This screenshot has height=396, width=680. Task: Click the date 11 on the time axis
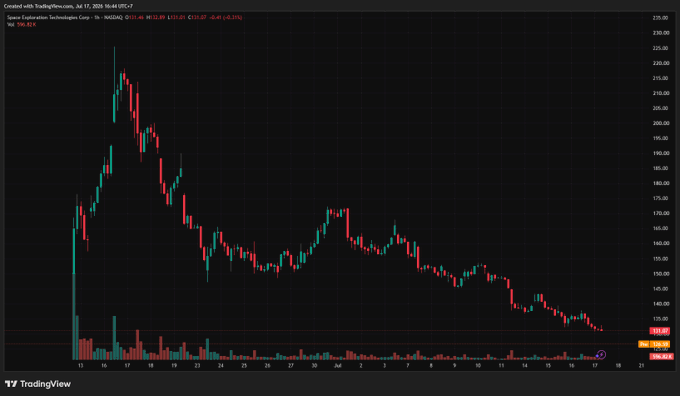pyautogui.click(x=501, y=366)
